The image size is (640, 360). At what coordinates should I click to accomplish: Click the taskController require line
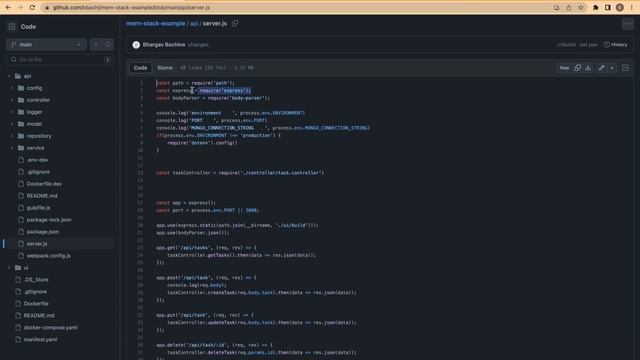click(240, 173)
